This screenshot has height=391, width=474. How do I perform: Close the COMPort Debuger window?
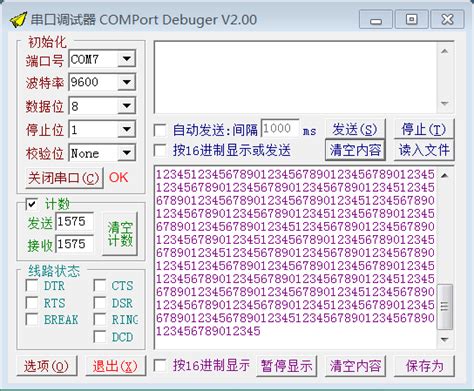pos(447,20)
